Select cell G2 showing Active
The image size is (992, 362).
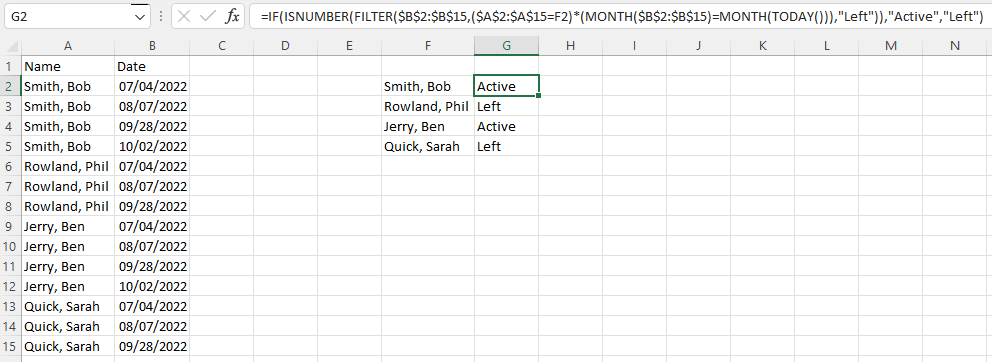[x=506, y=86]
